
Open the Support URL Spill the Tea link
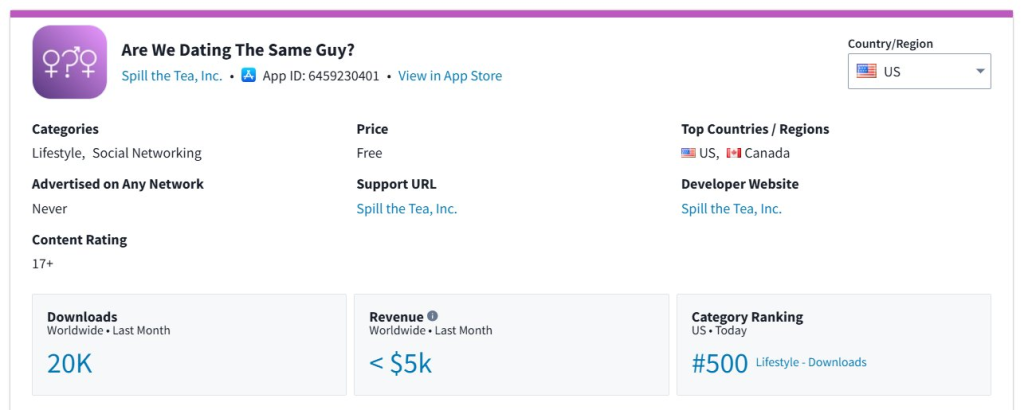coord(406,209)
